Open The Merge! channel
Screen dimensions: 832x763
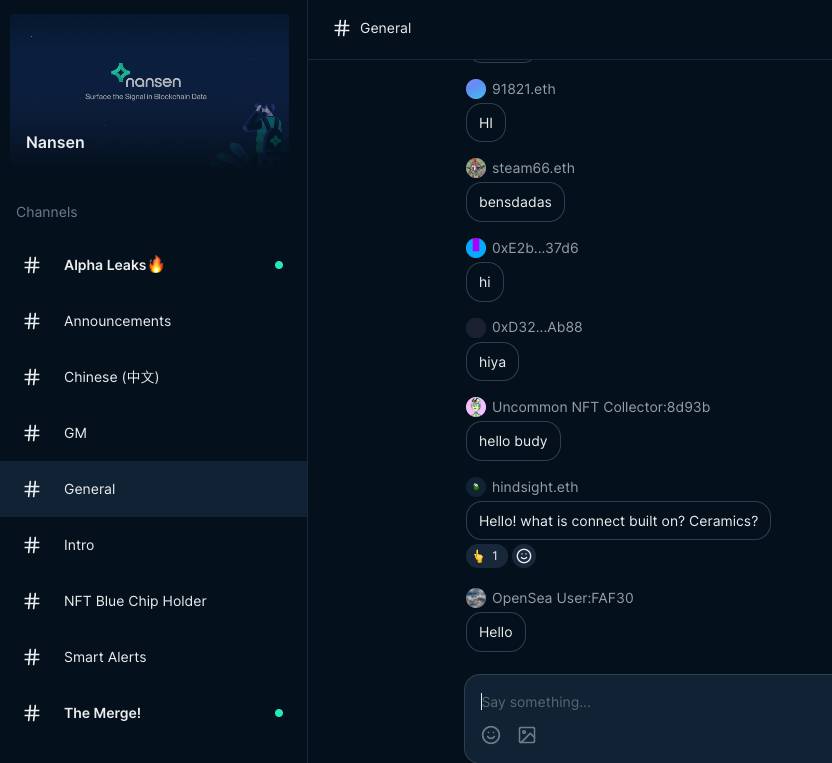pos(102,713)
